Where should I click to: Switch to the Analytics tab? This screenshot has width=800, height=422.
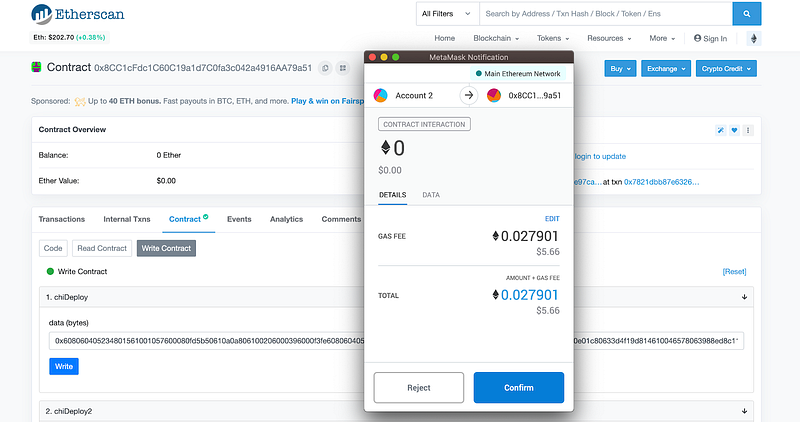[x=286, y=219]
